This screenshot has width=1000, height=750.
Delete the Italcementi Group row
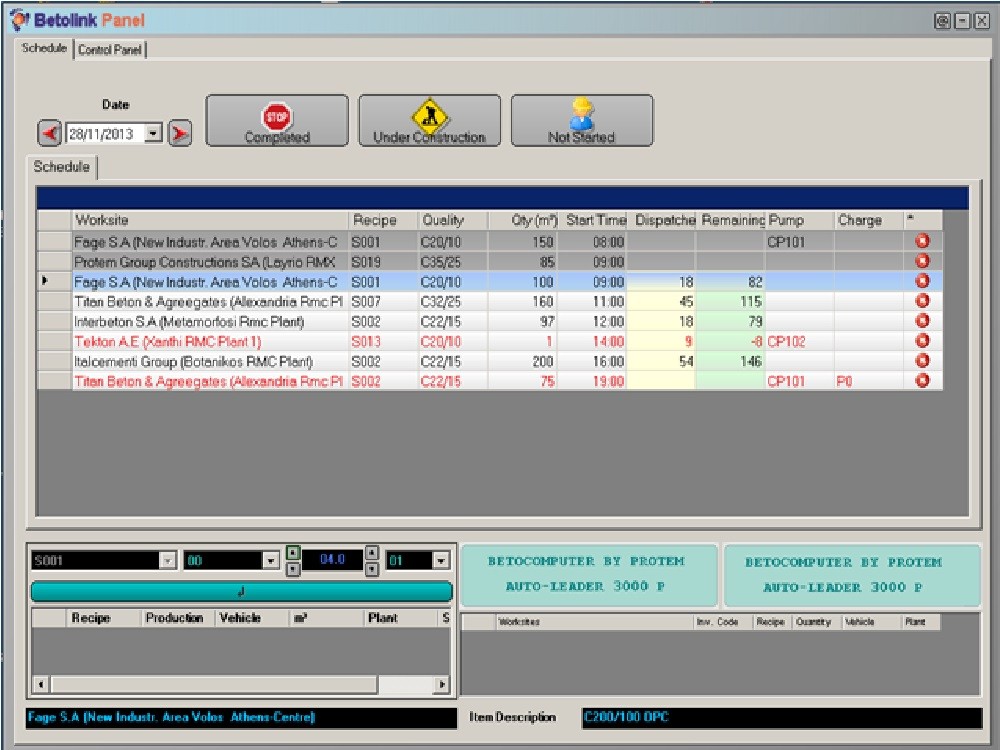922,360
